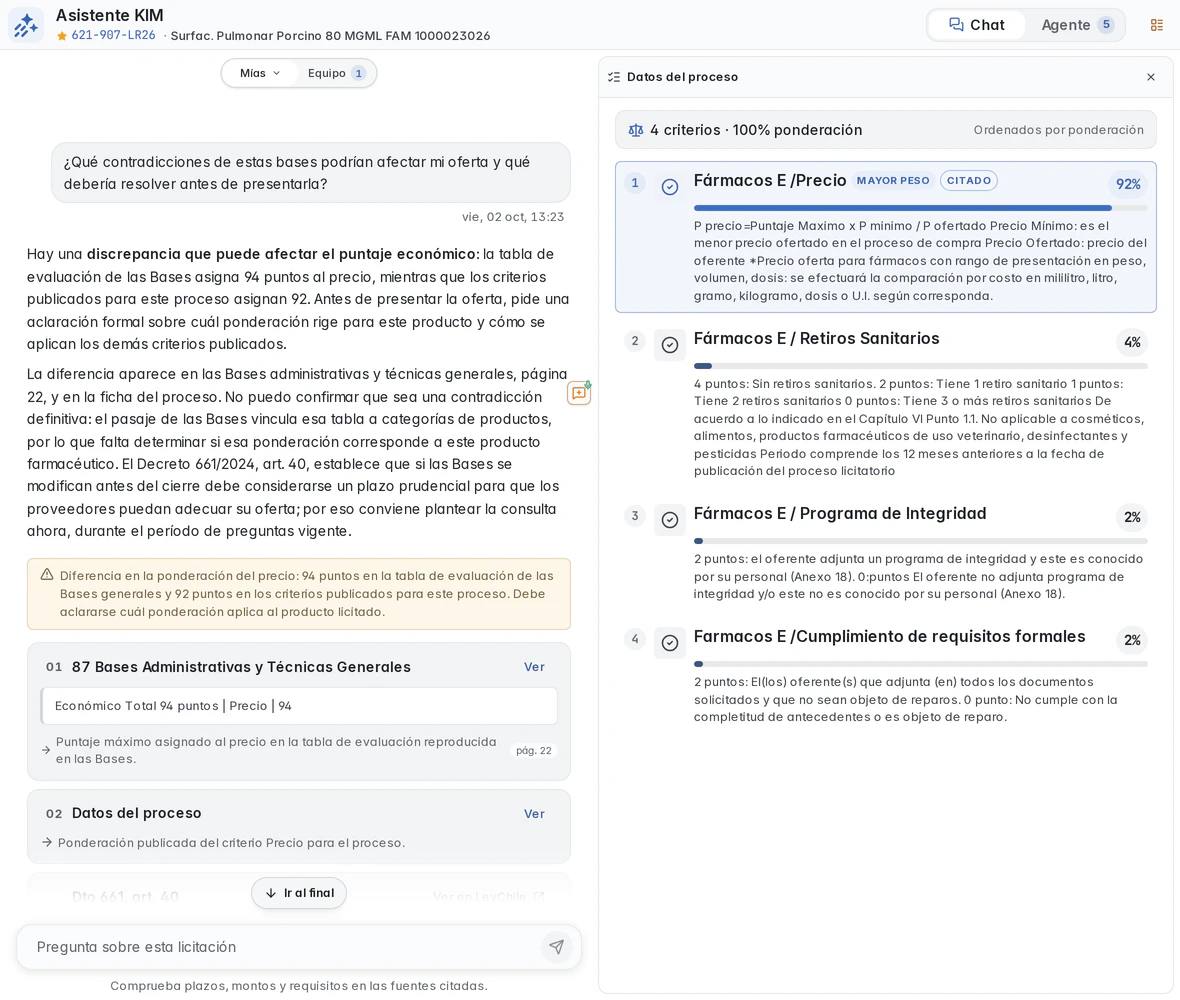The image size is (1180, 1000).
Task: Click the Ir al final button
Action: coord(299,893)
